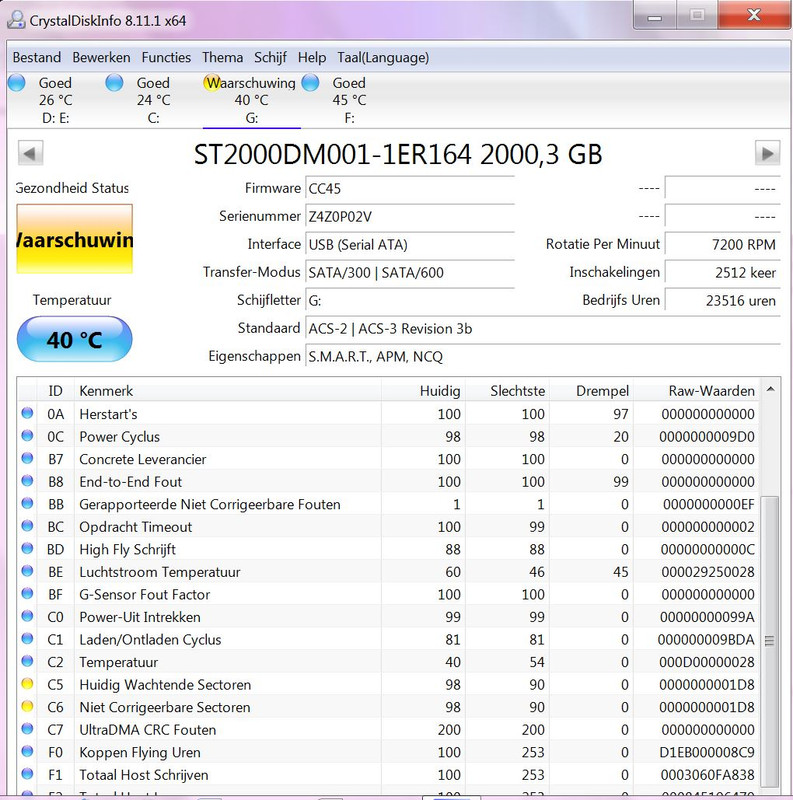This screenshot has width=793, height=800.
Task: Click the blue status orb for F:
Action: (x=310, y=83)
